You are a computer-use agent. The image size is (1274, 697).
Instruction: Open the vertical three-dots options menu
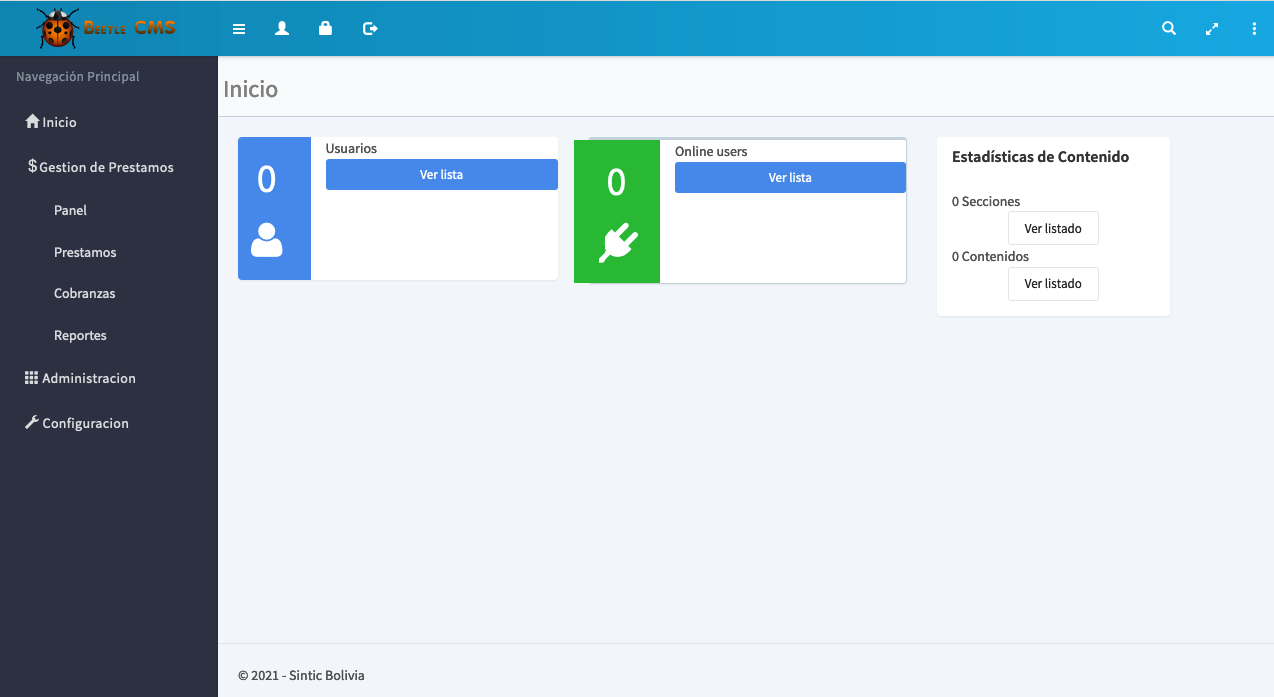[x=1254, y=29]
